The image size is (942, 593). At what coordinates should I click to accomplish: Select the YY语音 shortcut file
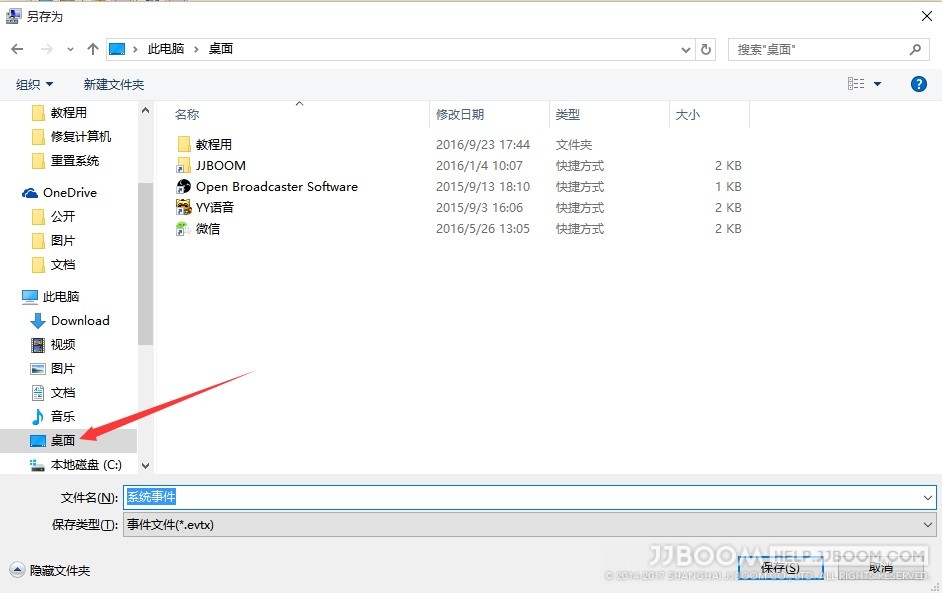click(214, 208)
